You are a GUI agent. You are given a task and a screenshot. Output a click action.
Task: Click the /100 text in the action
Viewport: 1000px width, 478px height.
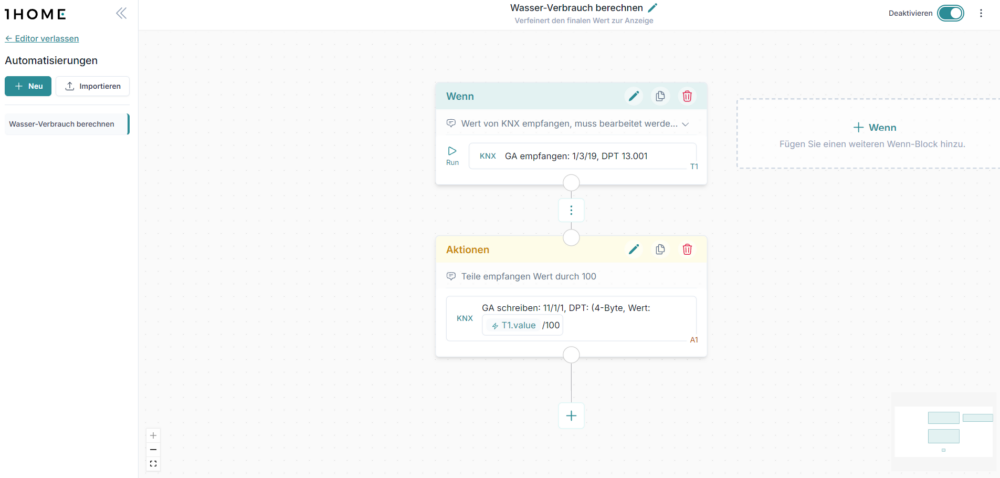point(551,325)
